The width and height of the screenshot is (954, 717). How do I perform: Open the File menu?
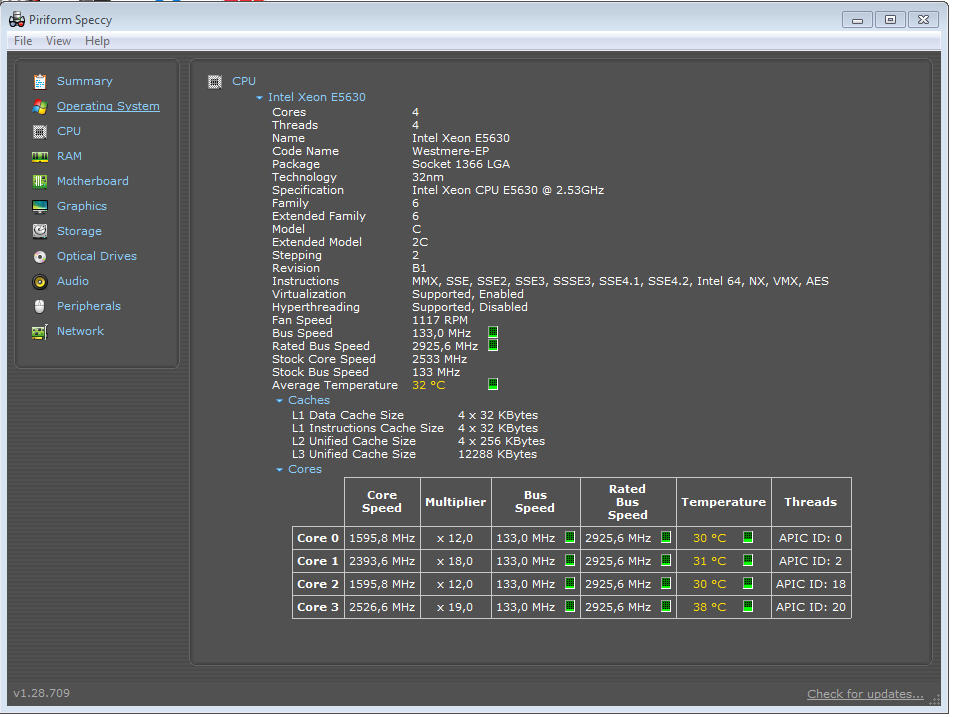tap(23, 41)
